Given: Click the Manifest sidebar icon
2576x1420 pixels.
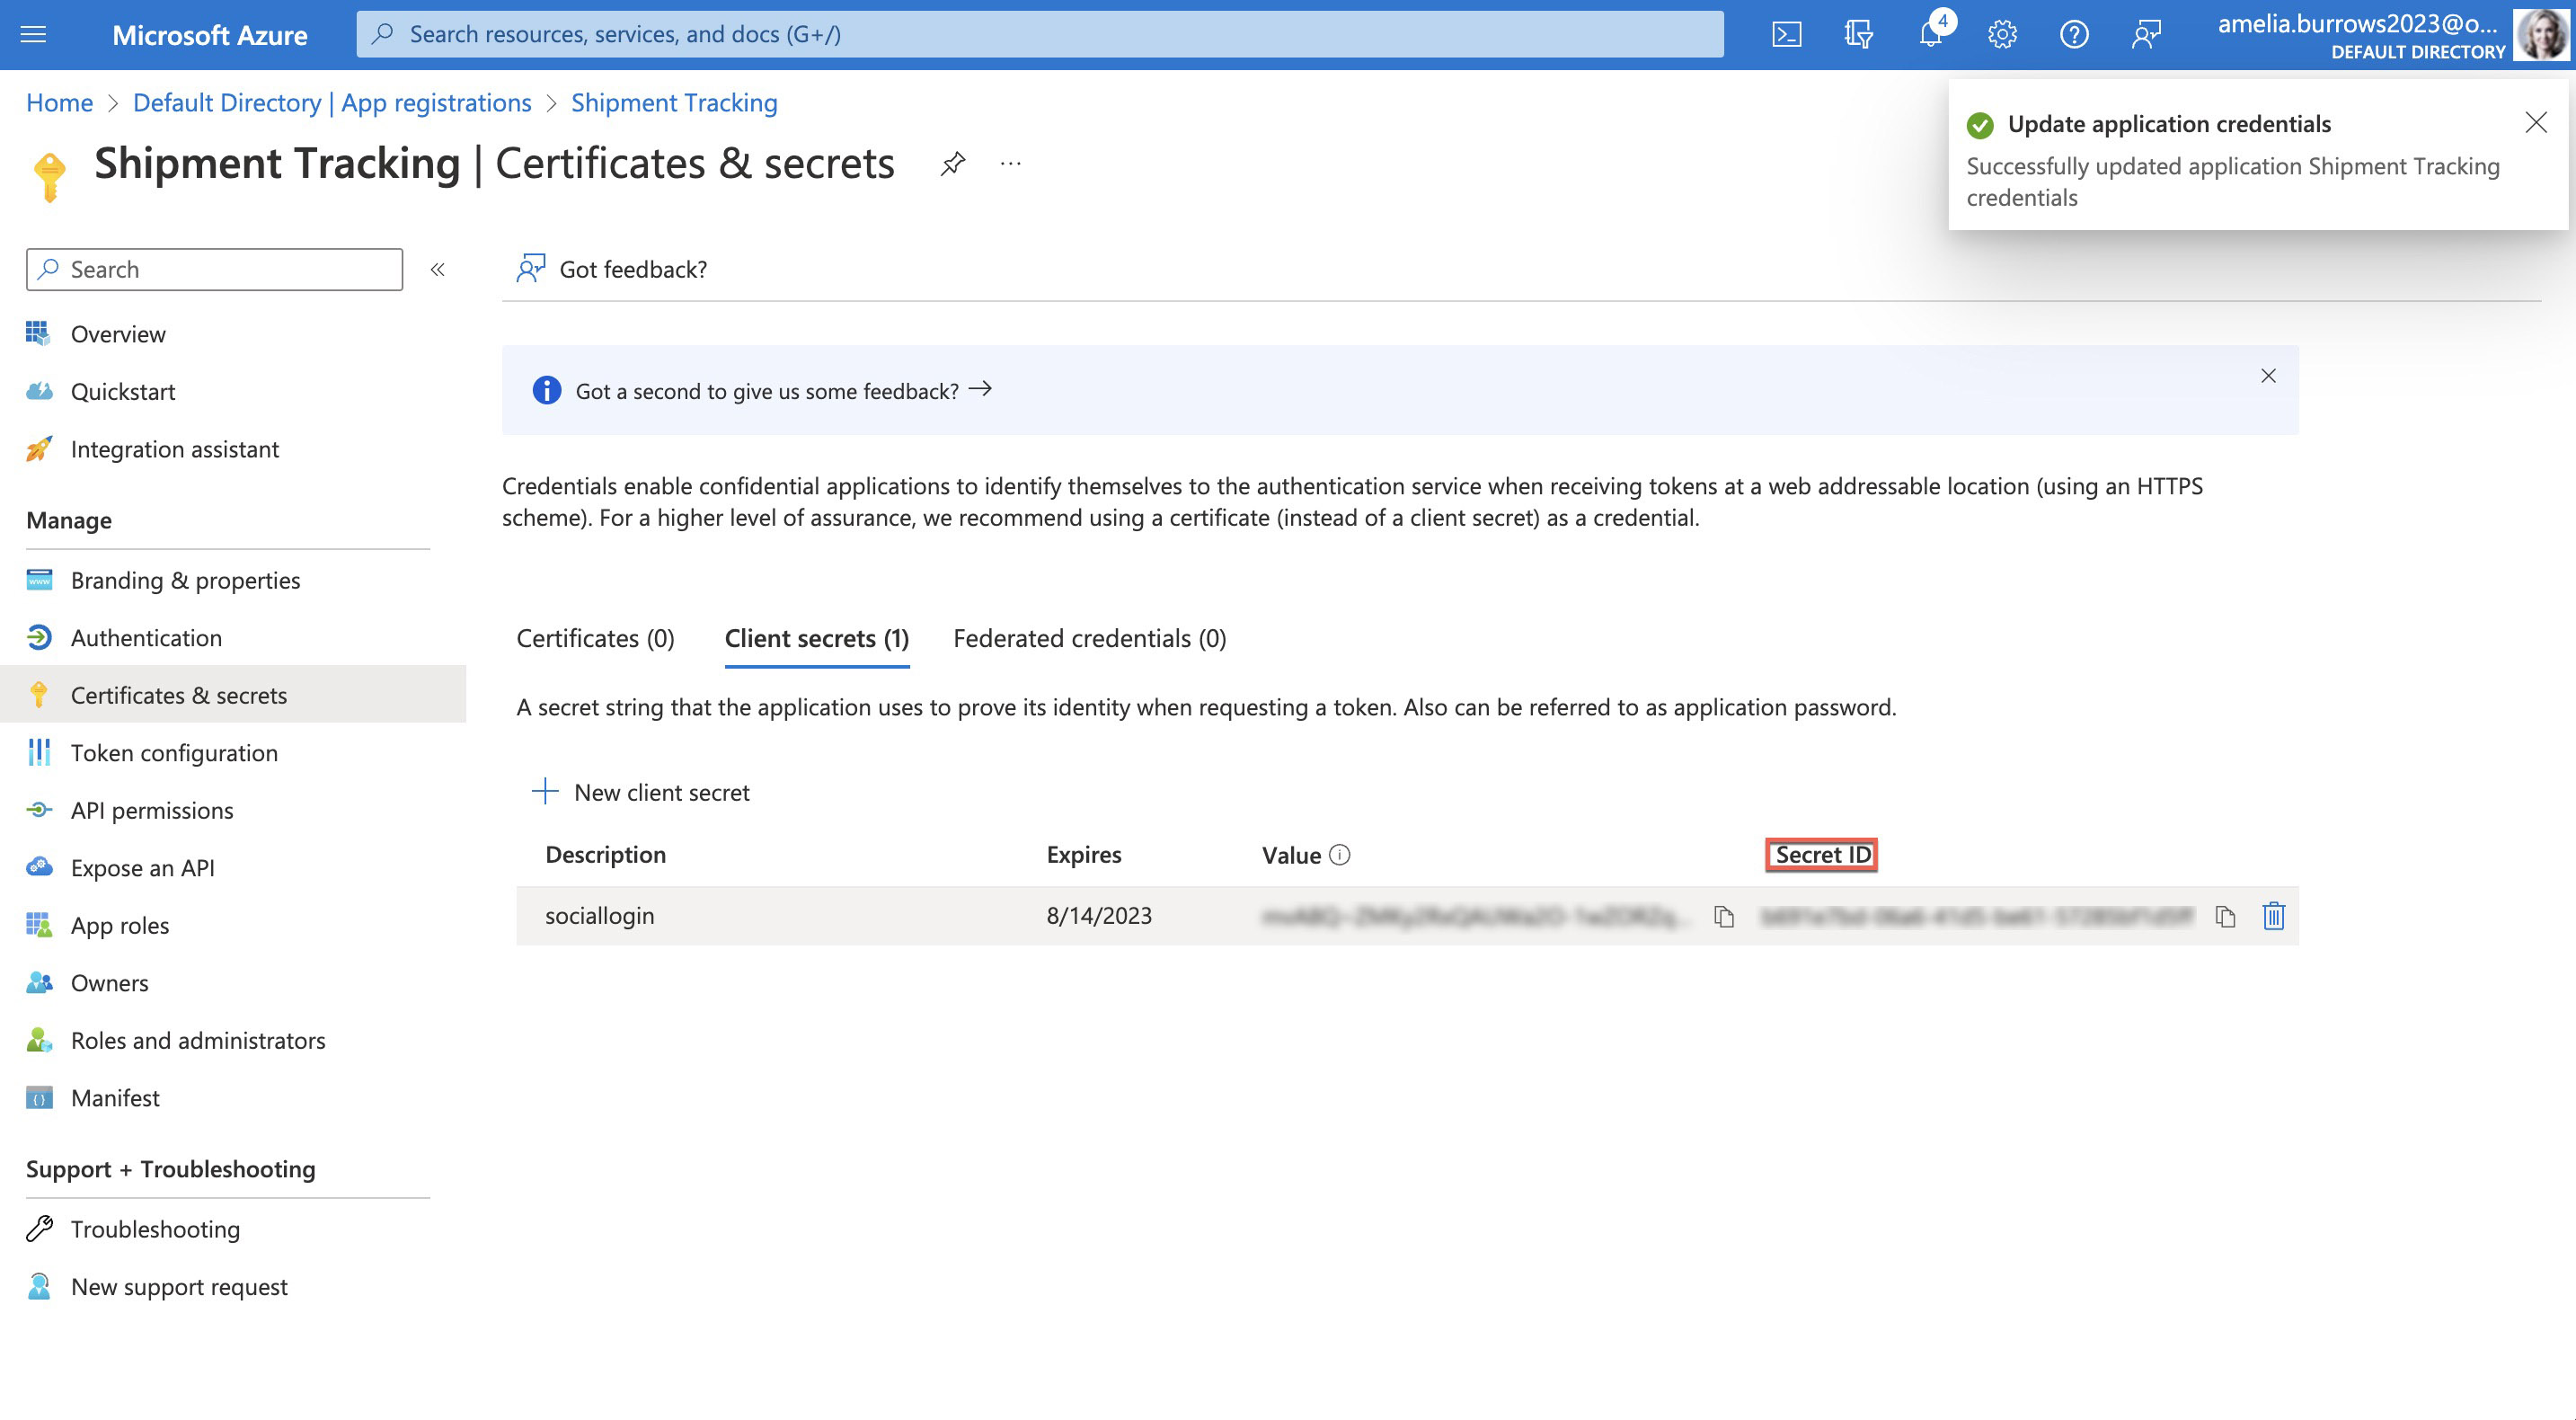Looking at the screenshot, I should (x=39, y=1096).
